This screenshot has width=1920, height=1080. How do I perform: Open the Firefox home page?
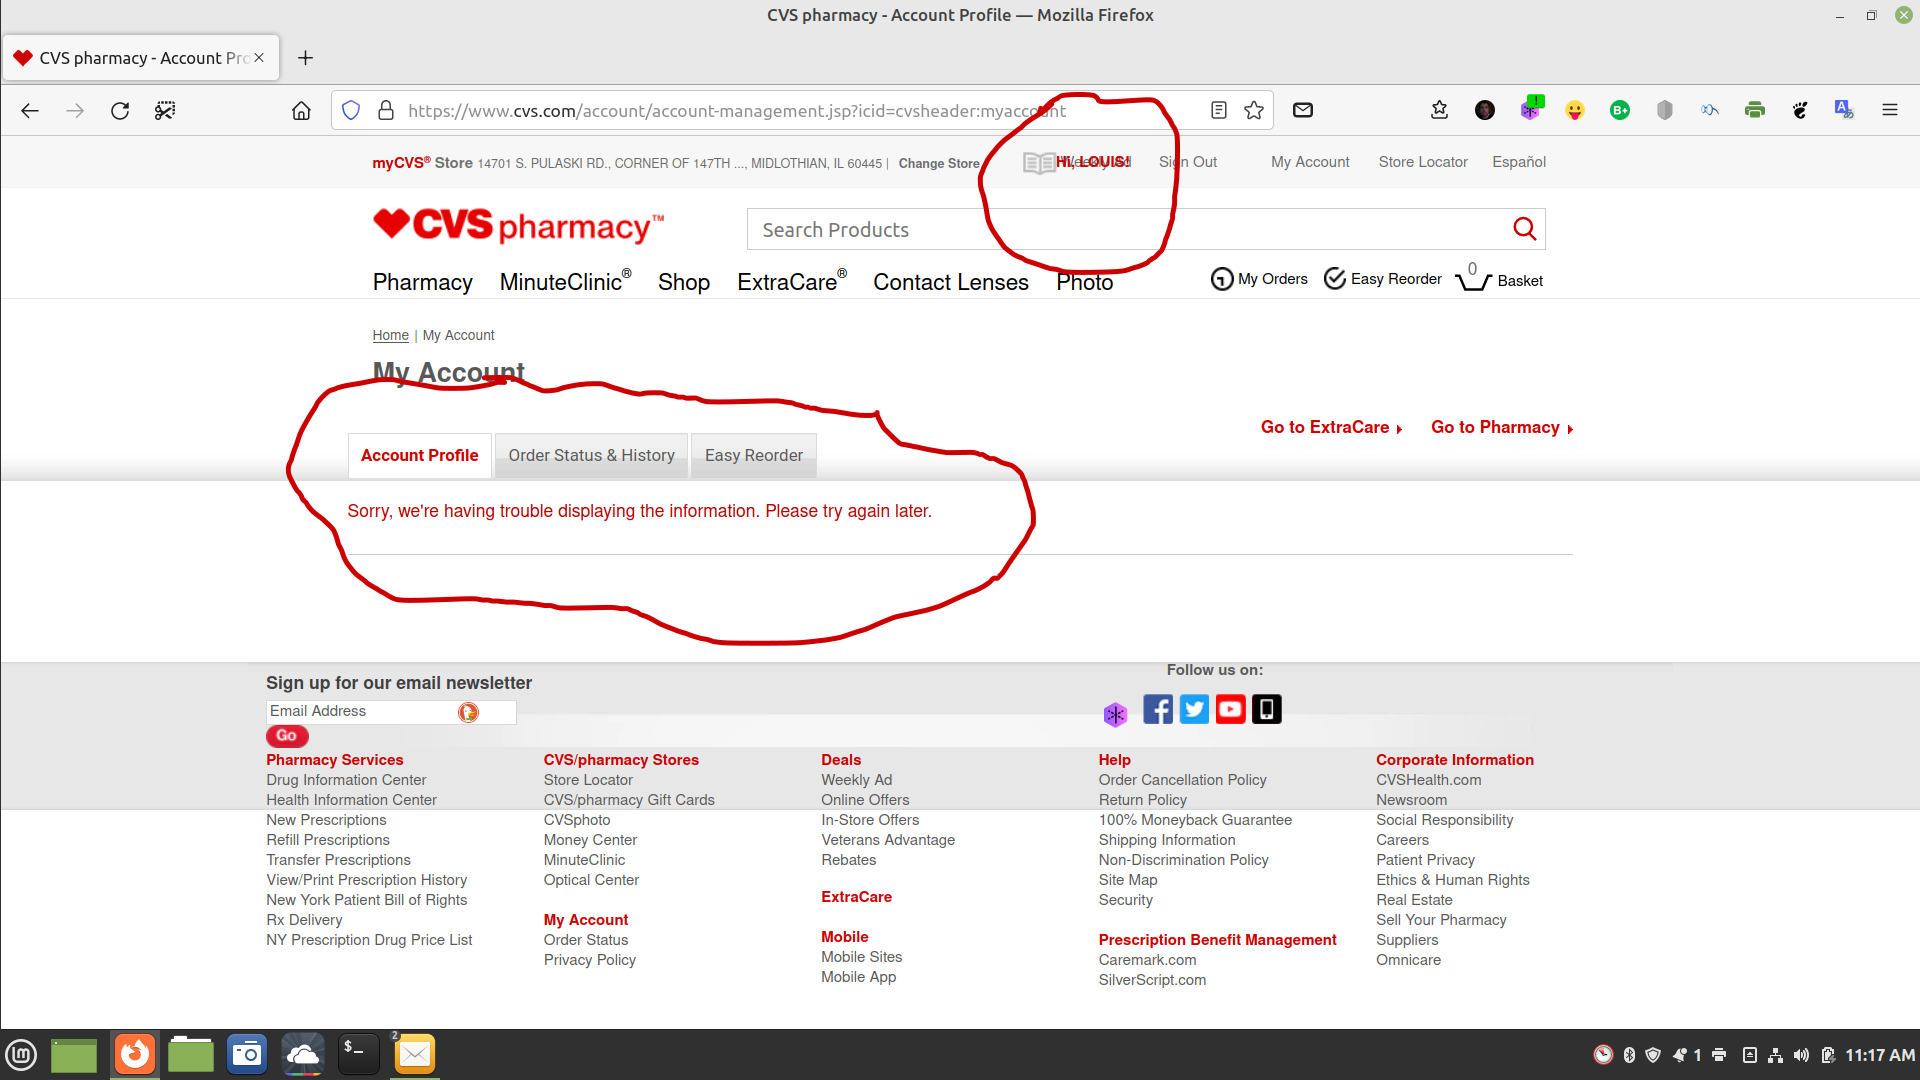point(301,111)
